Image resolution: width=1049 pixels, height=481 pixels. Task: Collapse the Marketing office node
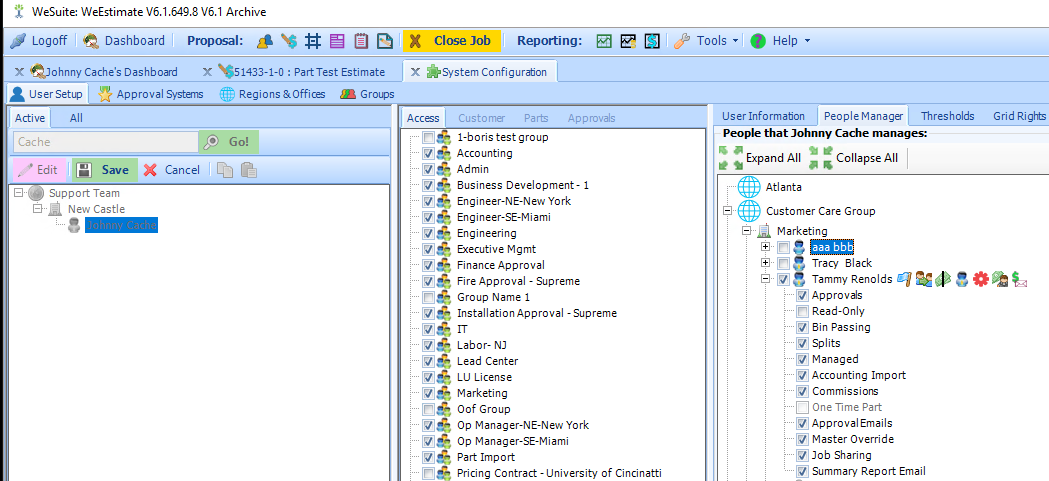747,231
